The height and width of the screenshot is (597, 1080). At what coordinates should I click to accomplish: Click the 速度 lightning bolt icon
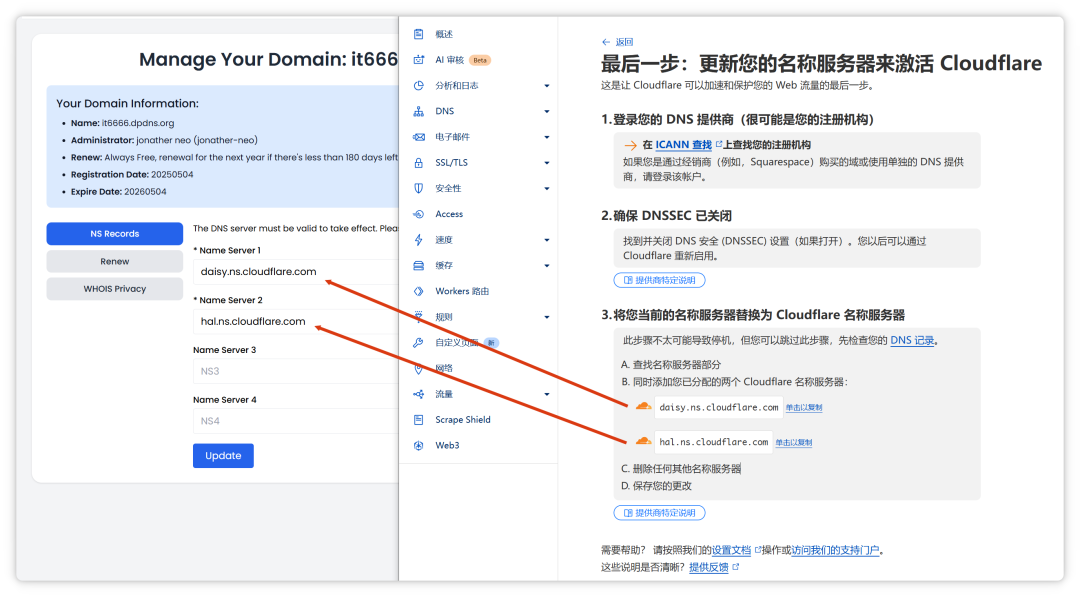pyautogui.click(x=418, y=240)
